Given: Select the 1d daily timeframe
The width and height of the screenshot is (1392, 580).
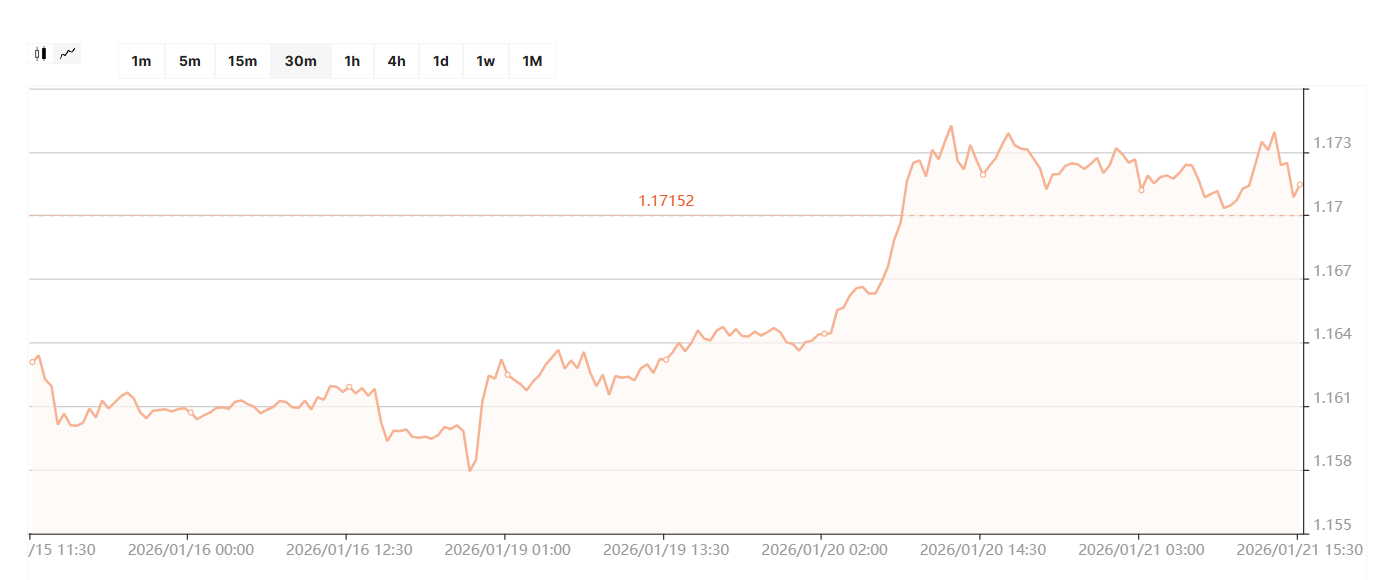Looking at the screenshot, I should point(440,61).
